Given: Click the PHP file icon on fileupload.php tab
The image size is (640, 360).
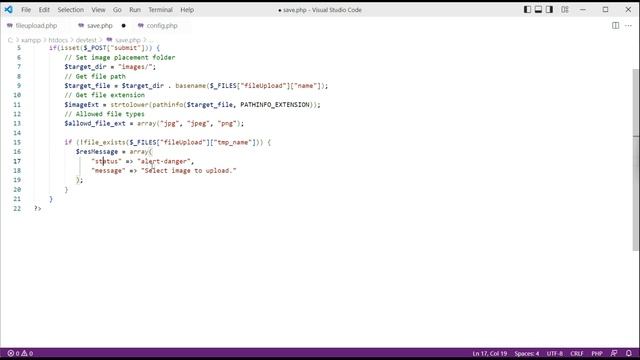Looking at the screenshot, I should click(x=10, y=25).
